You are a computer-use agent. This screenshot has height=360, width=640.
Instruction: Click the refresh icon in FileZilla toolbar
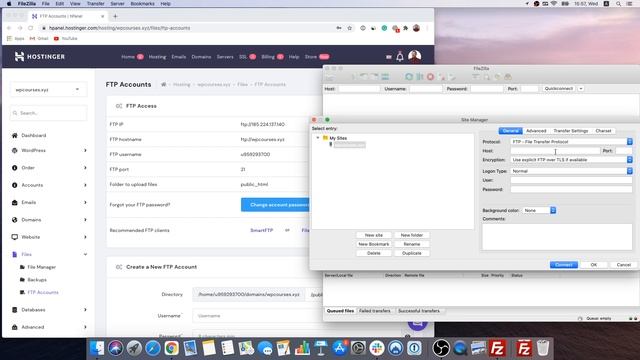409,77
